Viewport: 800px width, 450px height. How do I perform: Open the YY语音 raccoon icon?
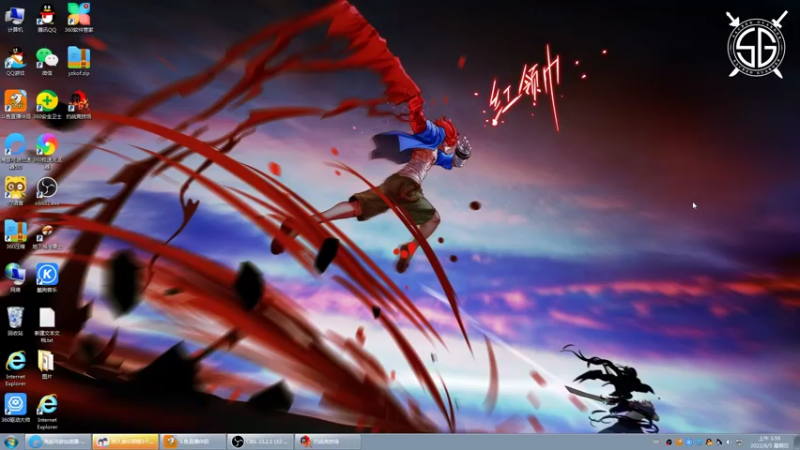point(15,191)
